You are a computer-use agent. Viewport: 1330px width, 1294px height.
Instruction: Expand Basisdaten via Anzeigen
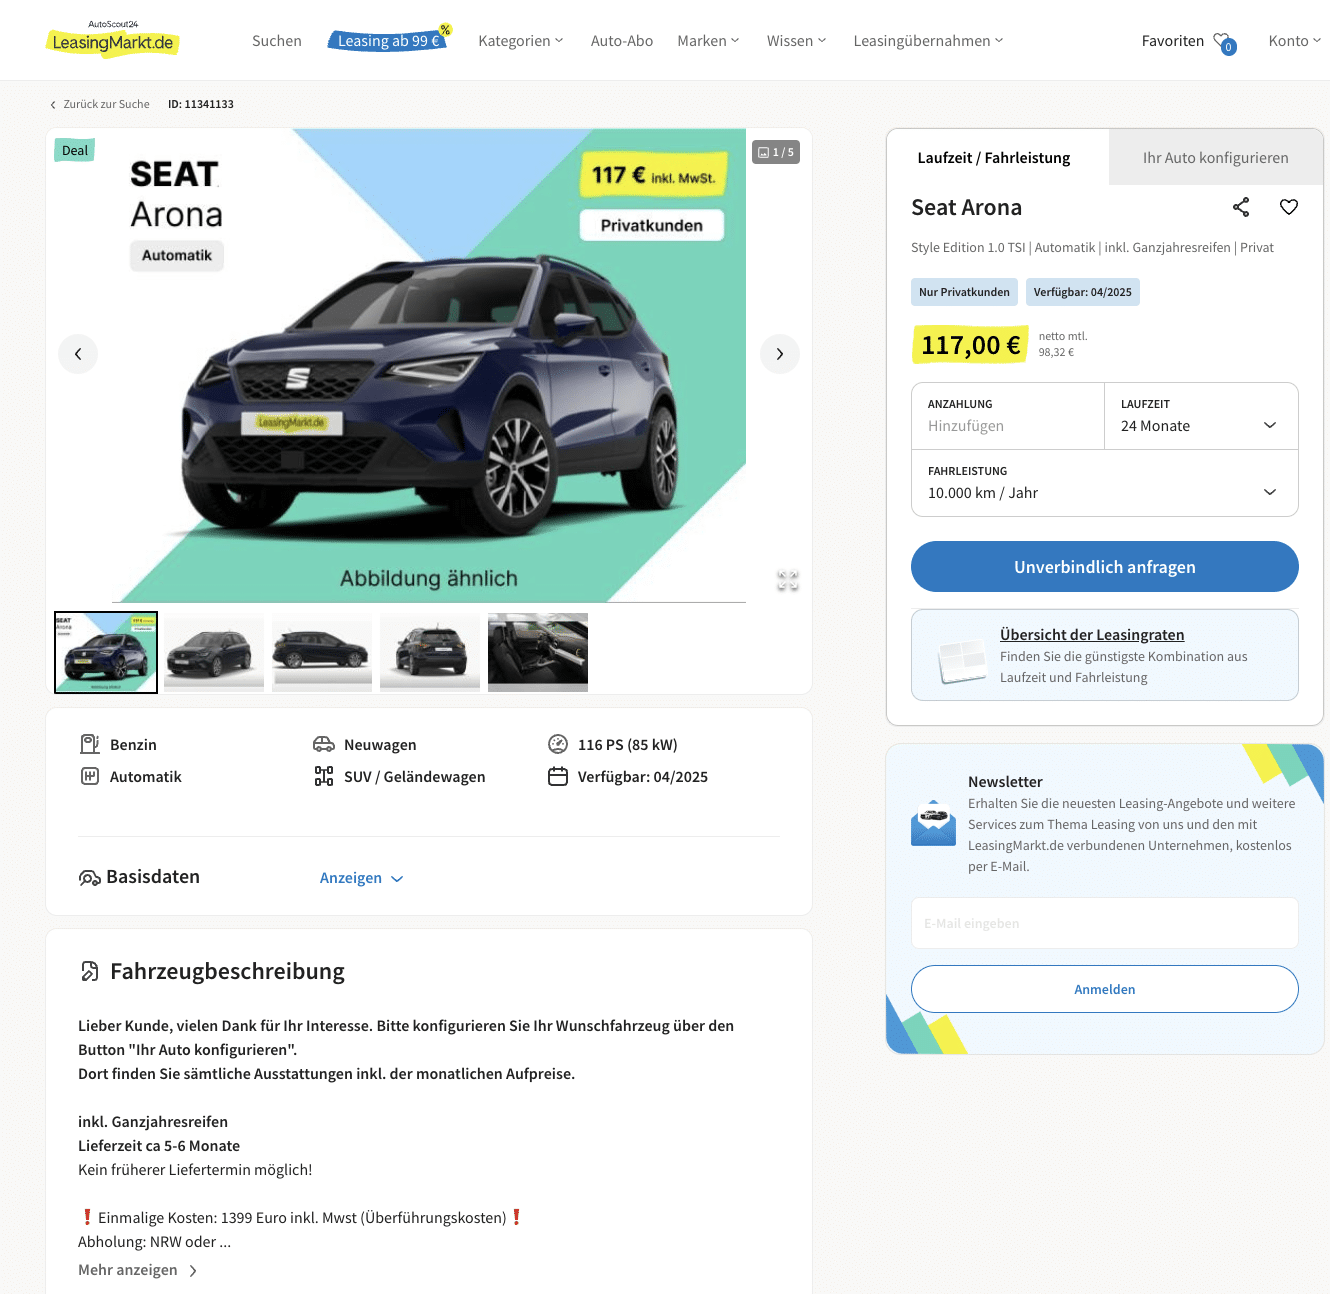tap(361, 878)
